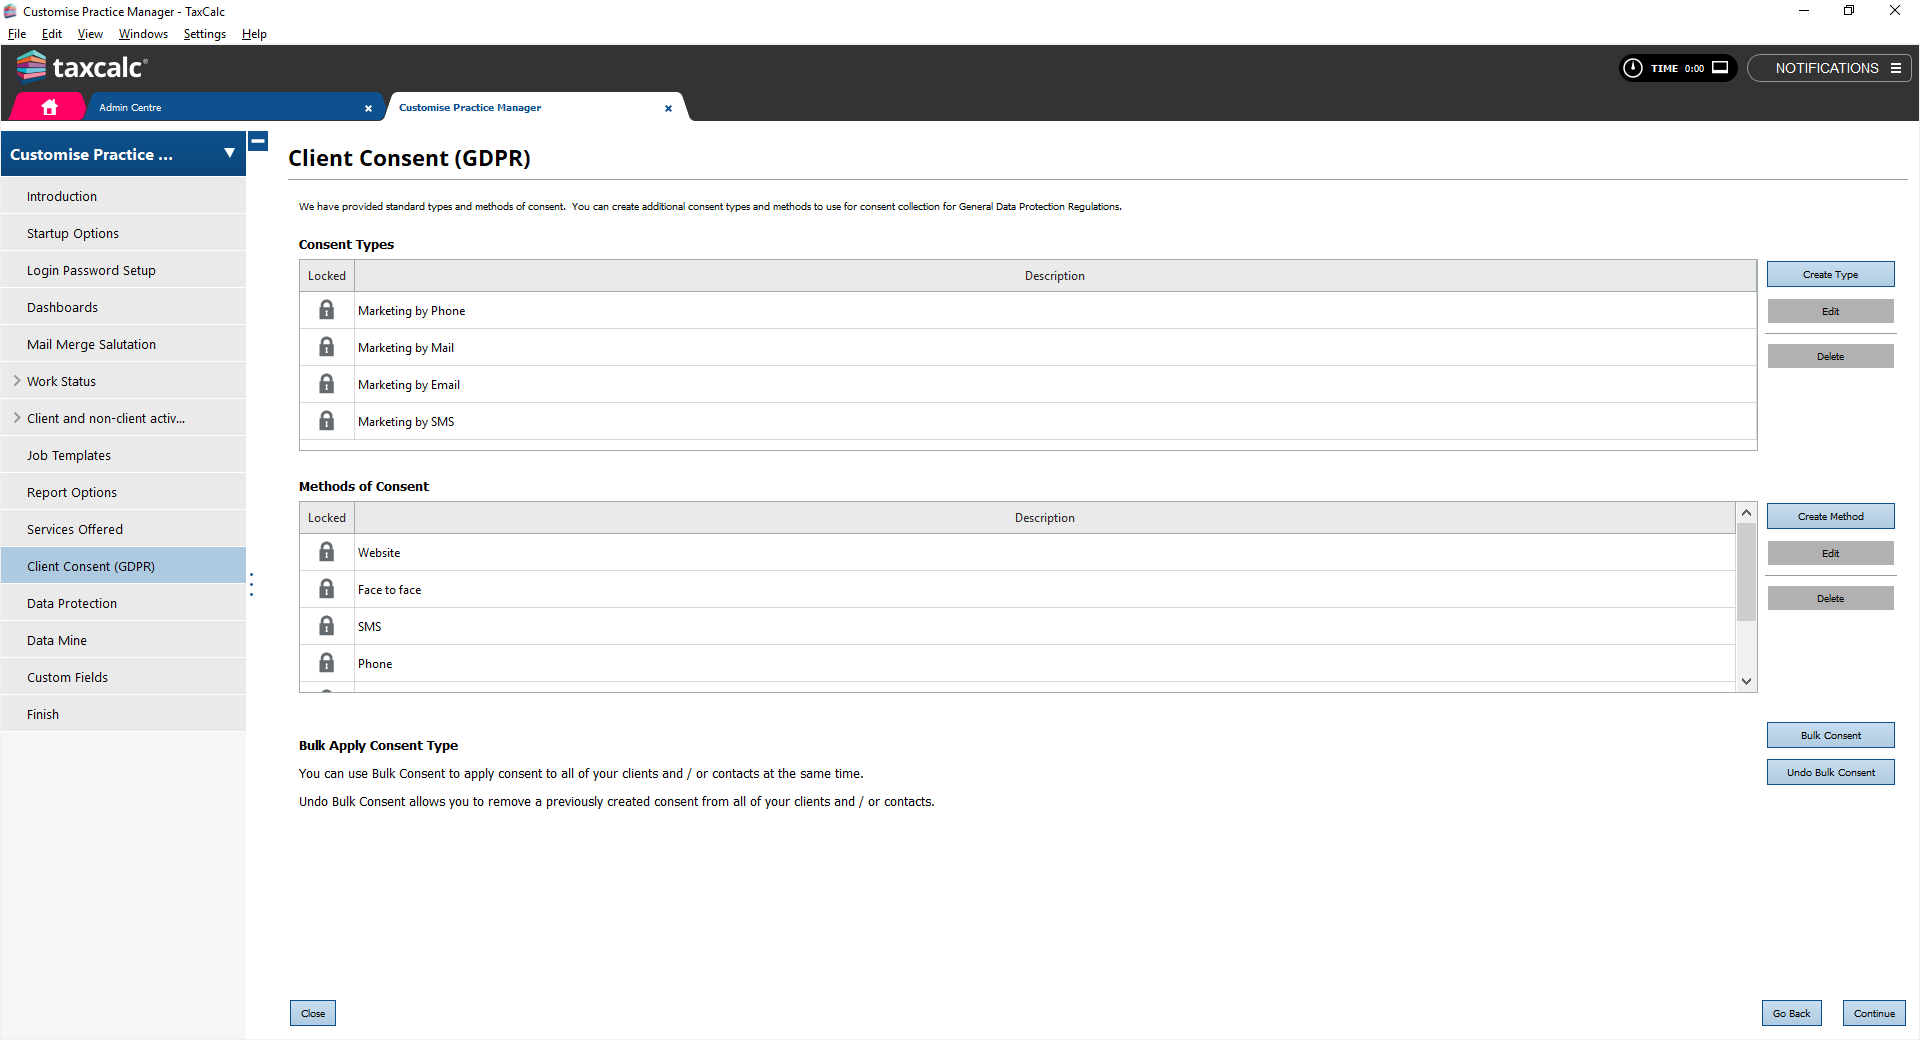Click the home icon tab
The width and height of the screenshot is (1920, 1040).
point(49,107)
